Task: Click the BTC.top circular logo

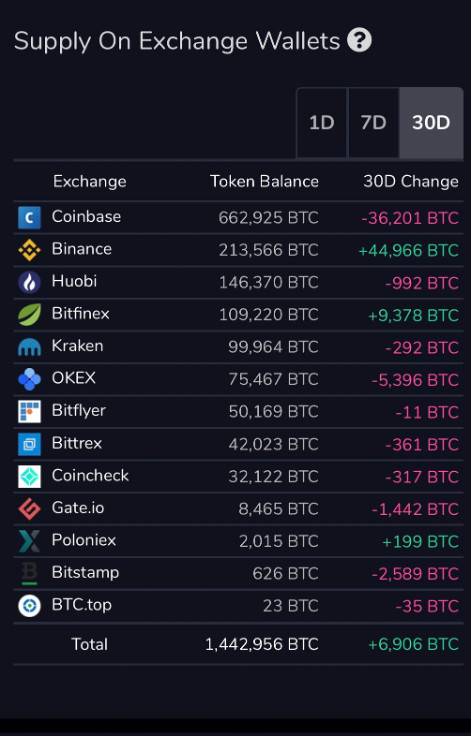Action: [x=29, y=606]
